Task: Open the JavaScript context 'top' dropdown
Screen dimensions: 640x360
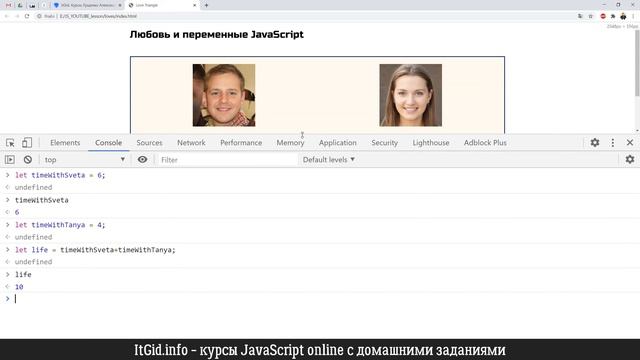Action: pos(85,160)
